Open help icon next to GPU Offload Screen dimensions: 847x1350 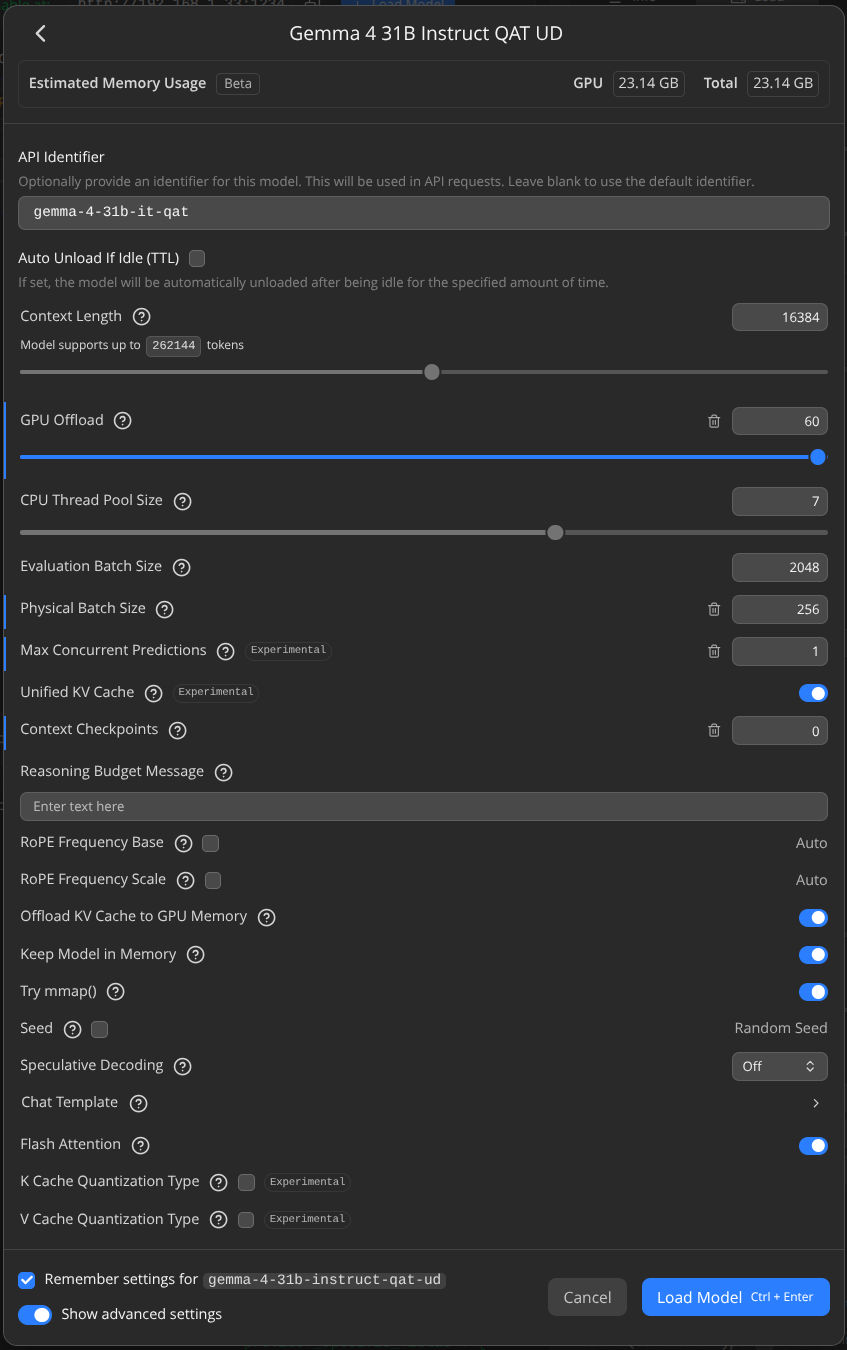tap(123, 421)
